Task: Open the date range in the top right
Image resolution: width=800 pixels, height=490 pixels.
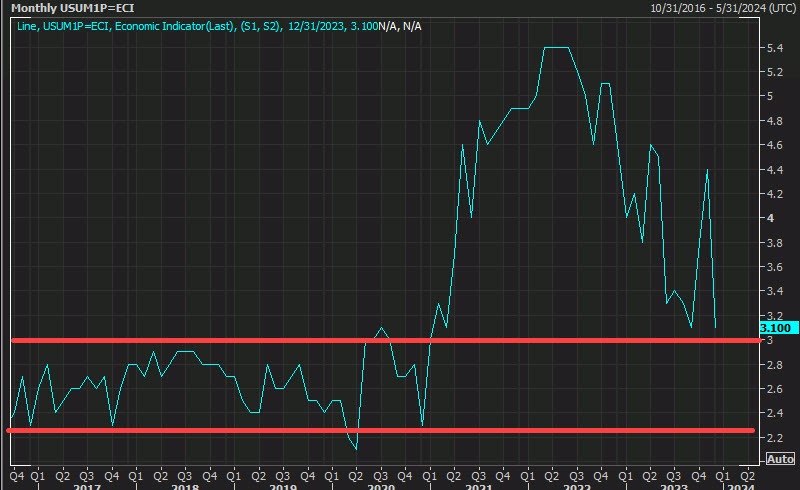Action: click(x=722, y=7)
